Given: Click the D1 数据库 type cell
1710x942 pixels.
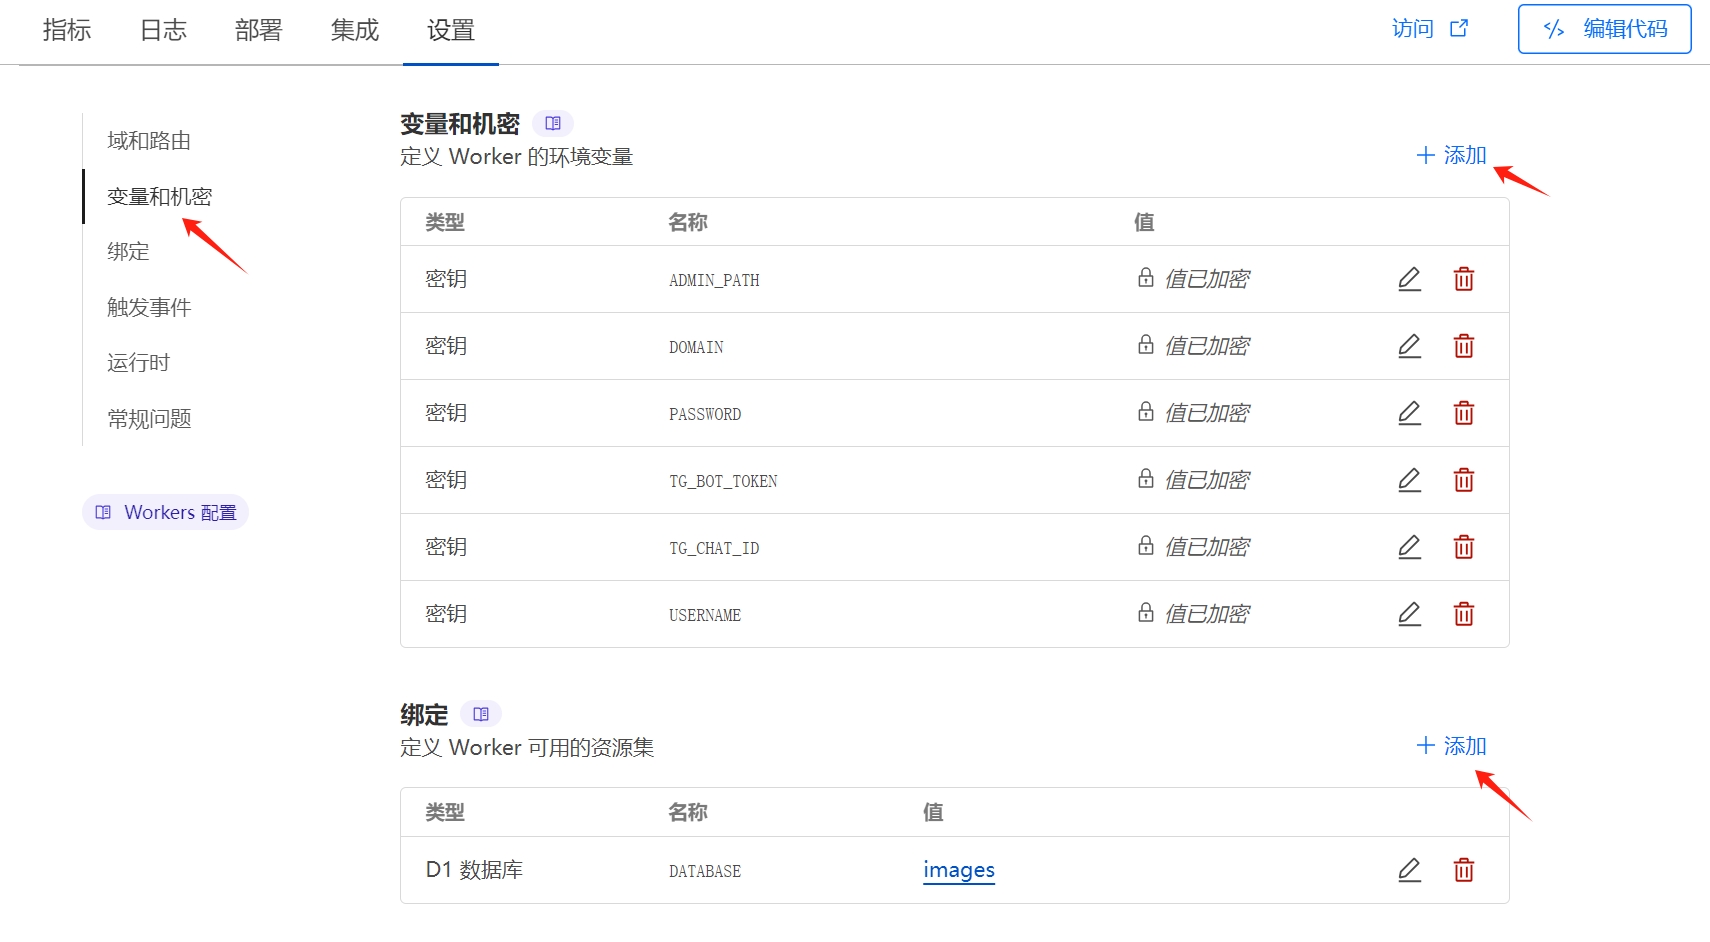Looking at the screenshot, I should click(x=474, y=870).
